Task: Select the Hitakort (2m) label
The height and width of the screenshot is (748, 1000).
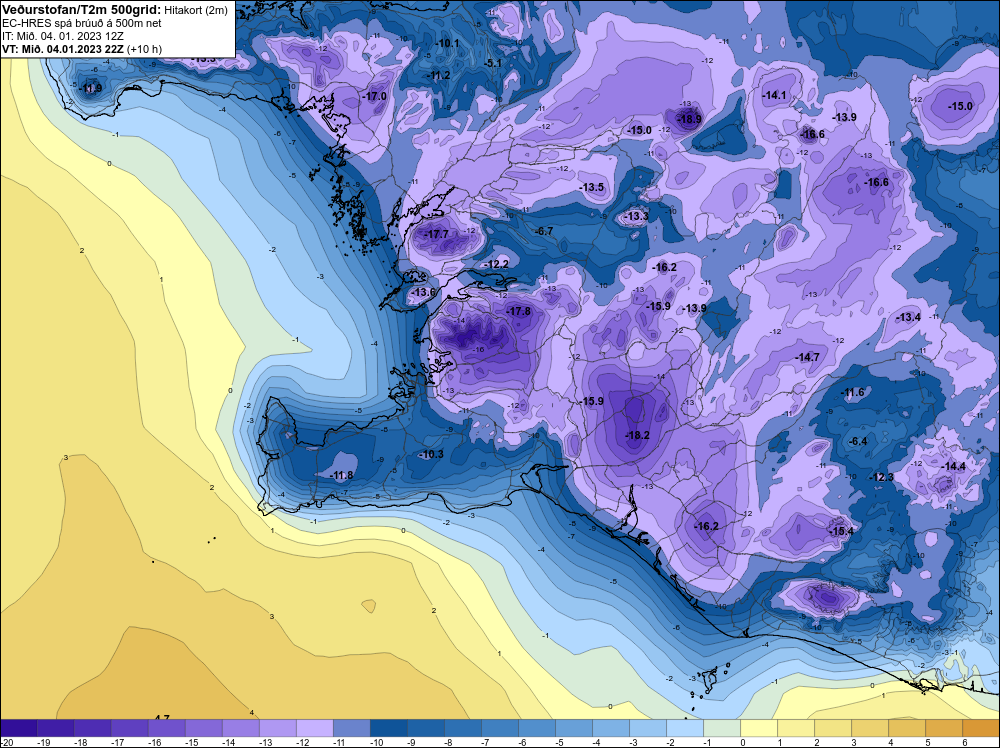Action: pos(196,11)
